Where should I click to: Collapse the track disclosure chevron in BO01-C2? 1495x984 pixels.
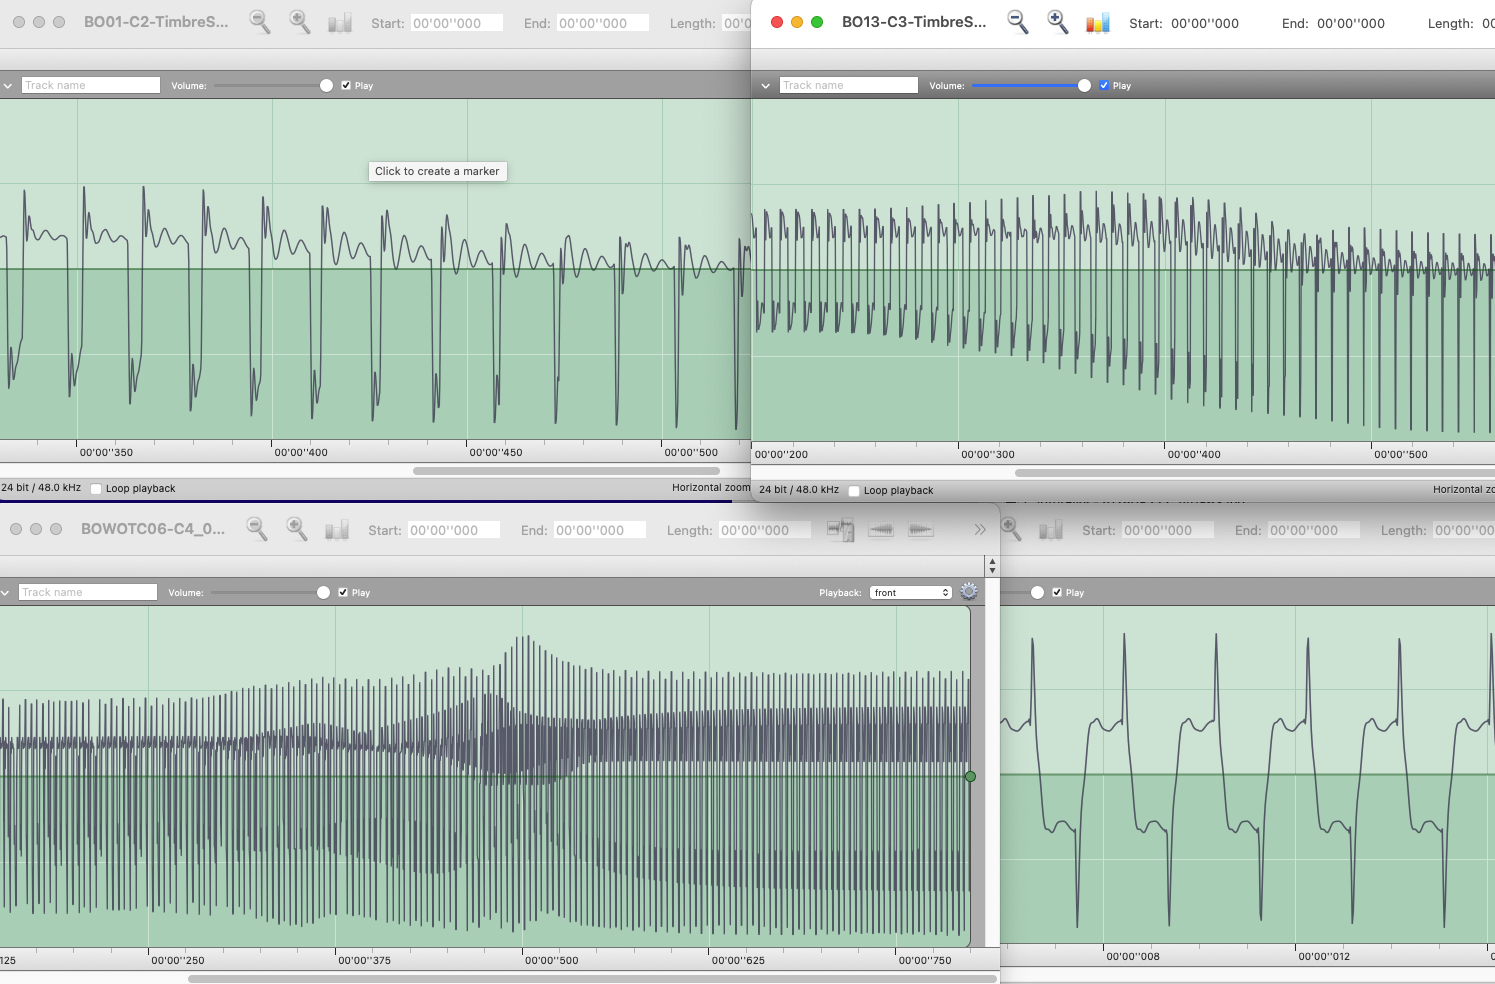point(7,85)
